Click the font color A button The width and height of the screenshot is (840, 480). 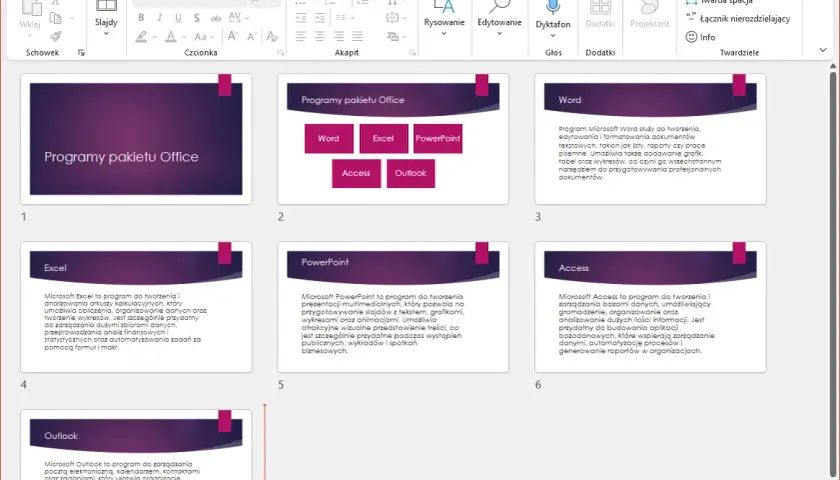click(170, 37)
